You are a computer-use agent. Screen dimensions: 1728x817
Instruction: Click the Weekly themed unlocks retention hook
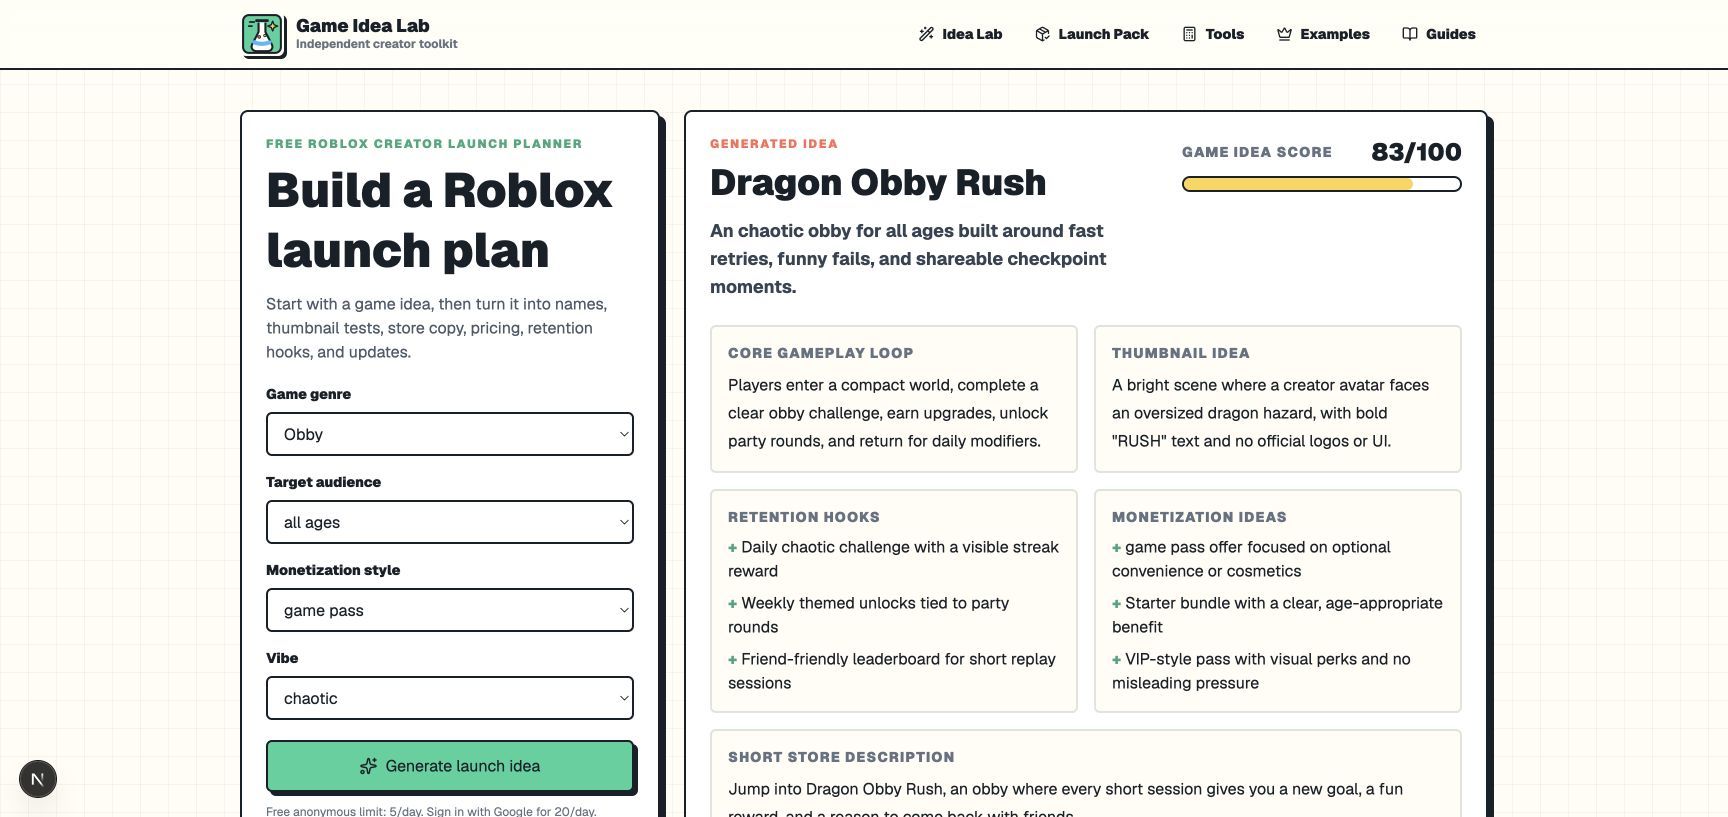pos(868,615)
